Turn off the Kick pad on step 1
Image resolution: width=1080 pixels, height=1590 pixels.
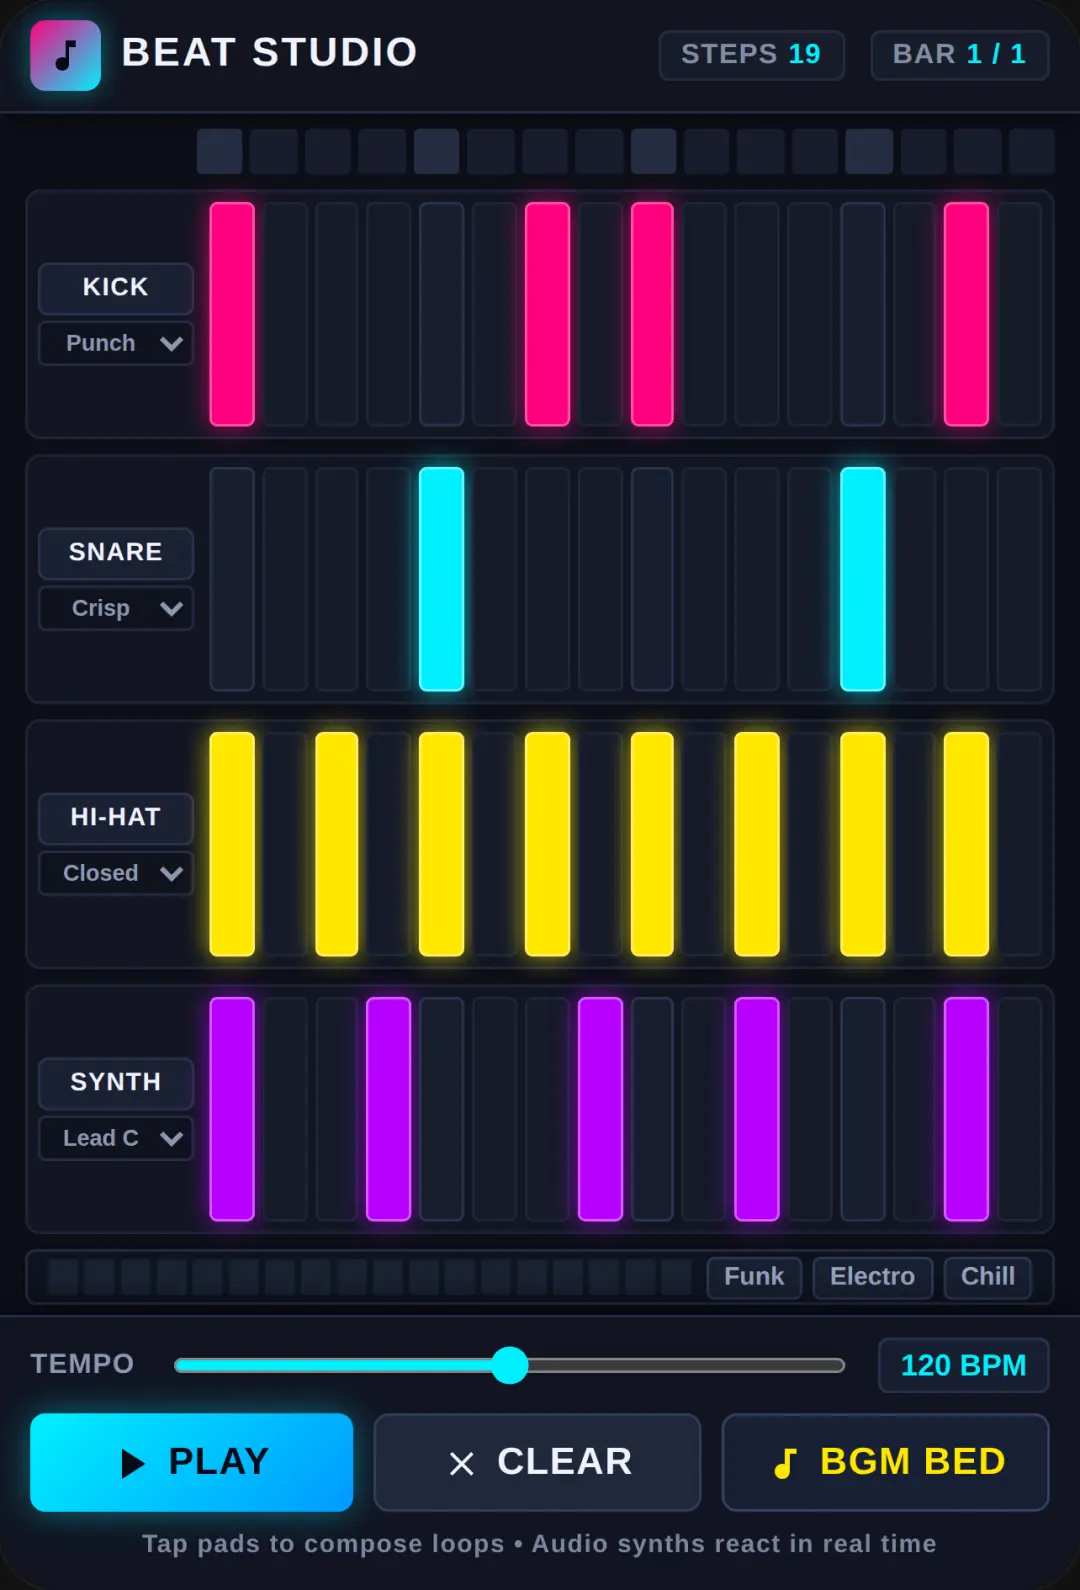[x=232, y=314]
